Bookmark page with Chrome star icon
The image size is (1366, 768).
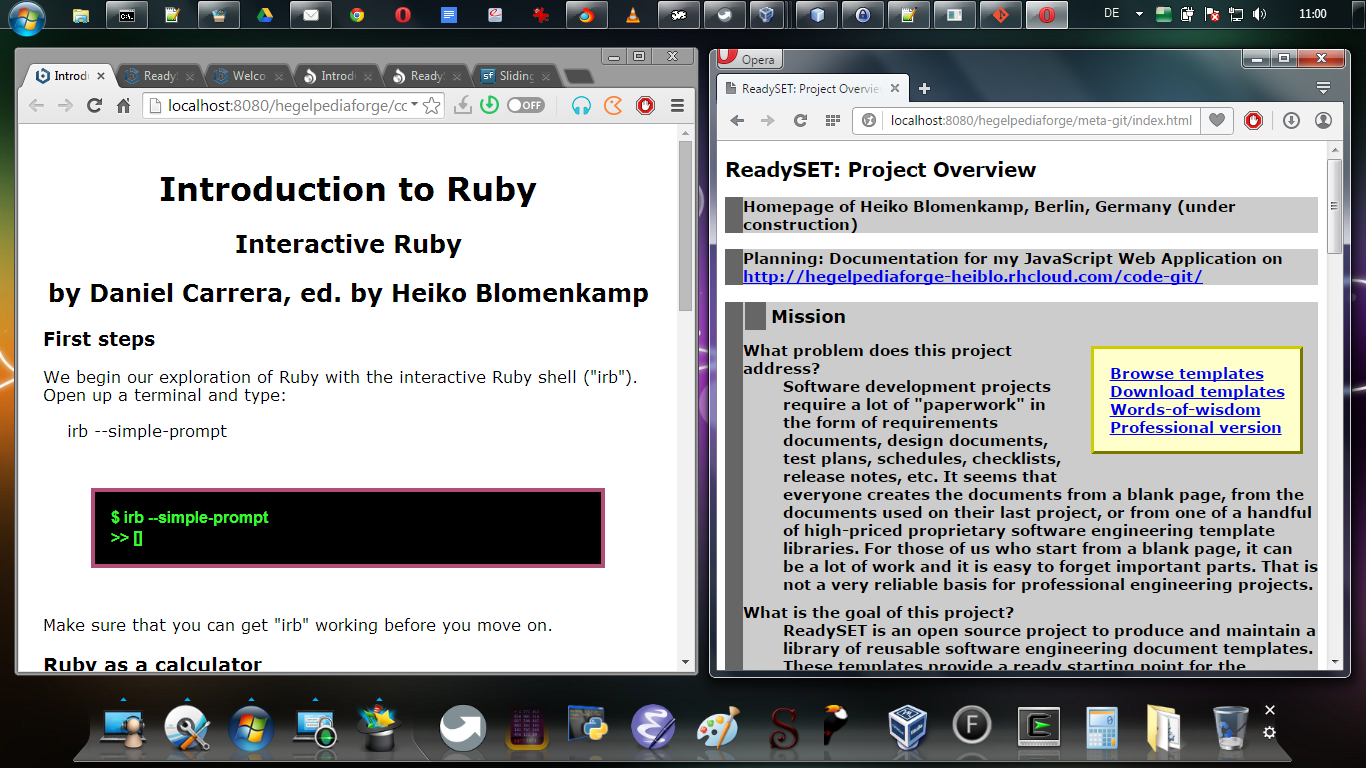coord(431,105)
